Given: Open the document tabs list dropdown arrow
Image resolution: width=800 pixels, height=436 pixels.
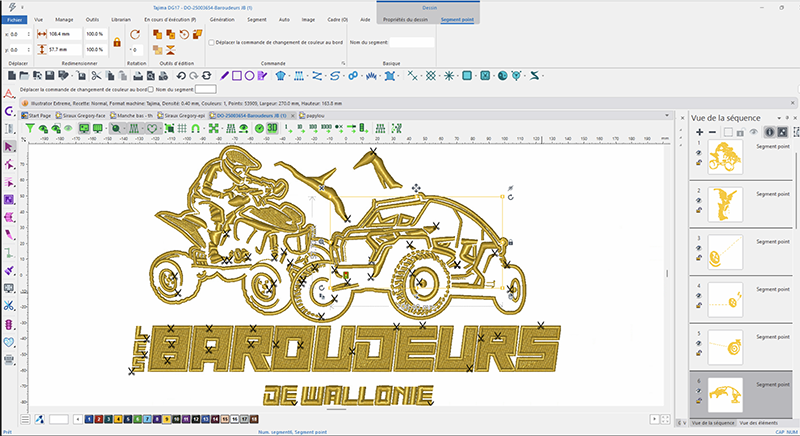Looking at the screenshot, I should [668, 117].
